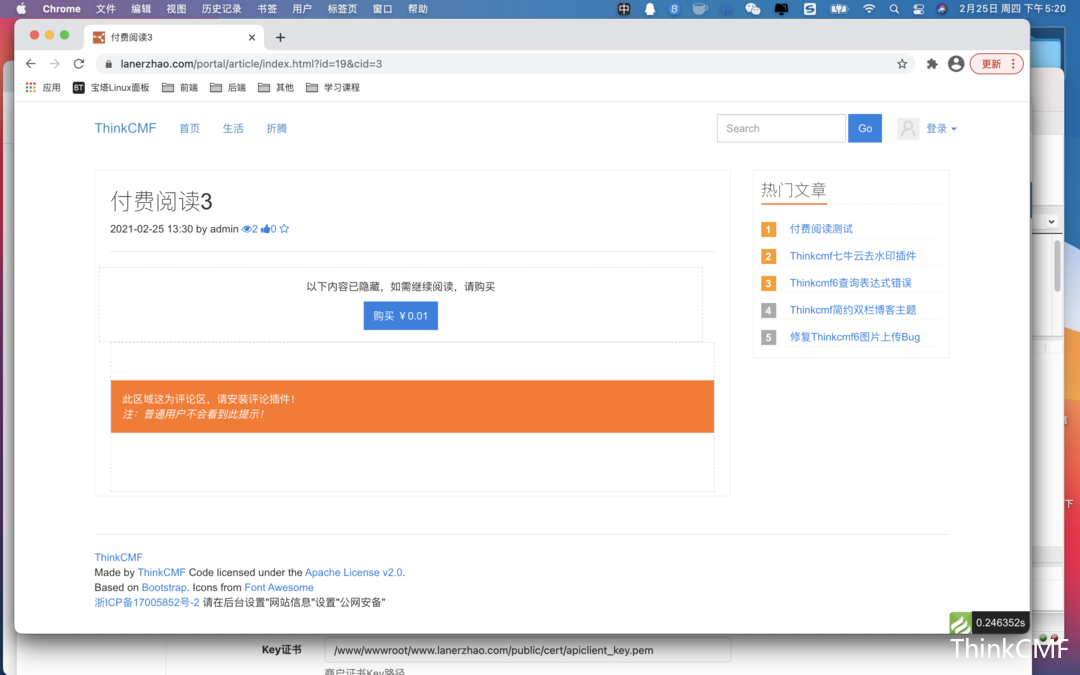
Task: Open the 学习课程 bookmarks folder
Action: [333, 88]
